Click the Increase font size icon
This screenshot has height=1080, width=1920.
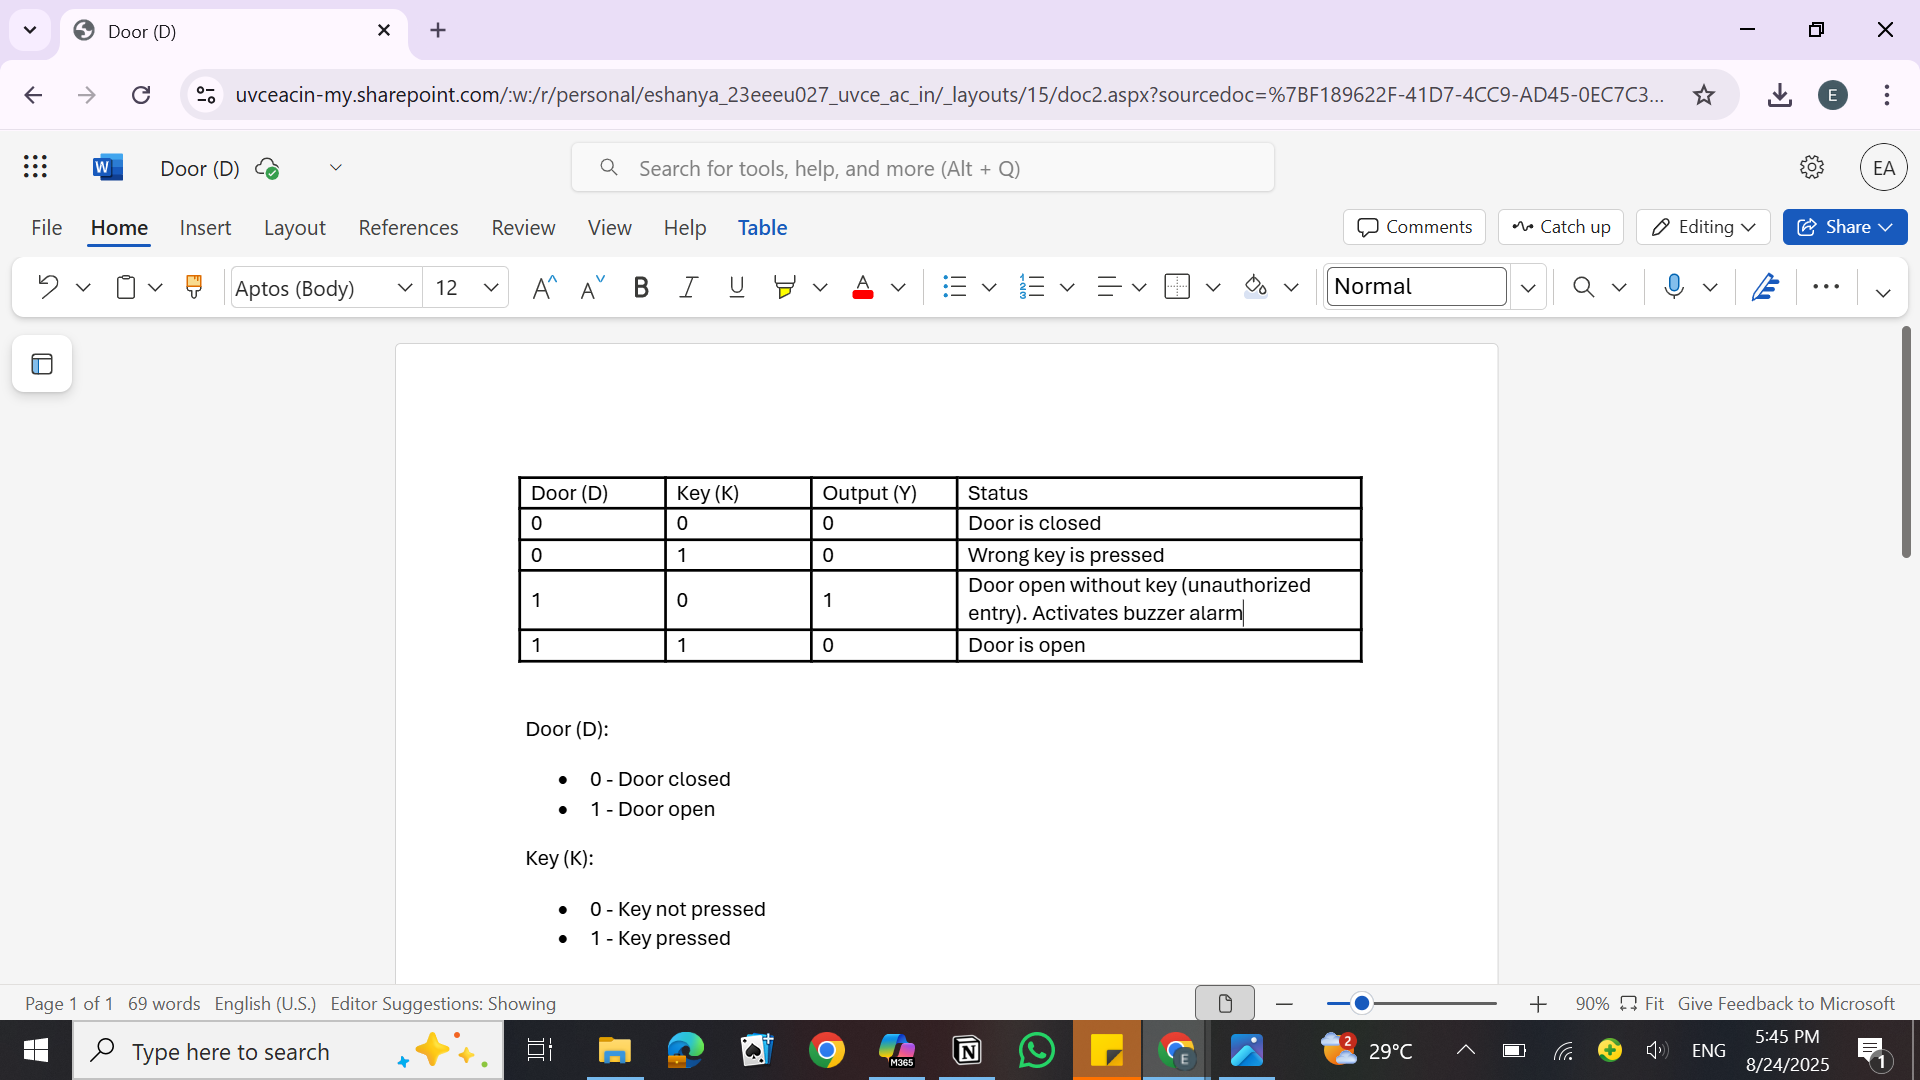(x=543, y=288)
